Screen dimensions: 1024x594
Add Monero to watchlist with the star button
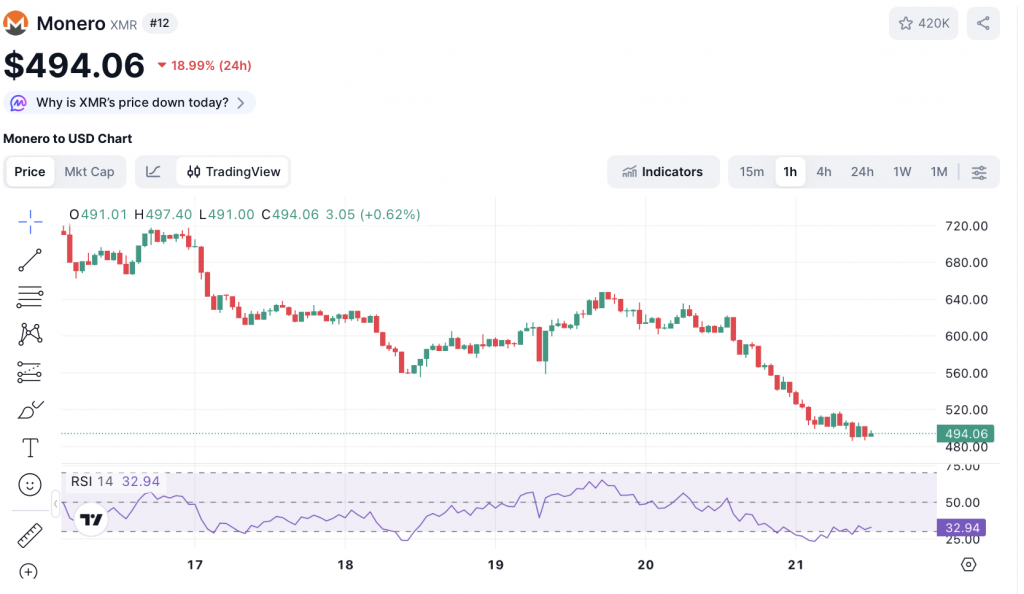pos(923,22)
